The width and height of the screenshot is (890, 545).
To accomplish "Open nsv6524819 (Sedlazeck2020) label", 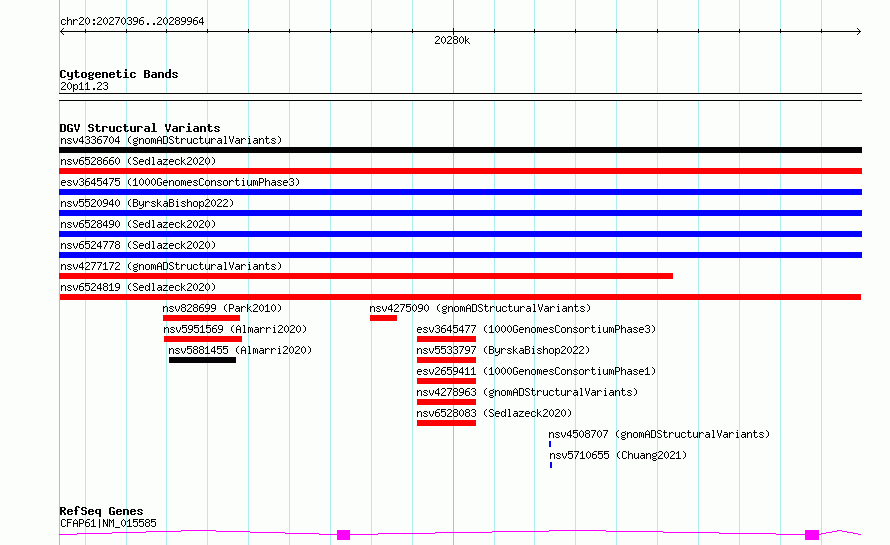I will tap(138, 287).
